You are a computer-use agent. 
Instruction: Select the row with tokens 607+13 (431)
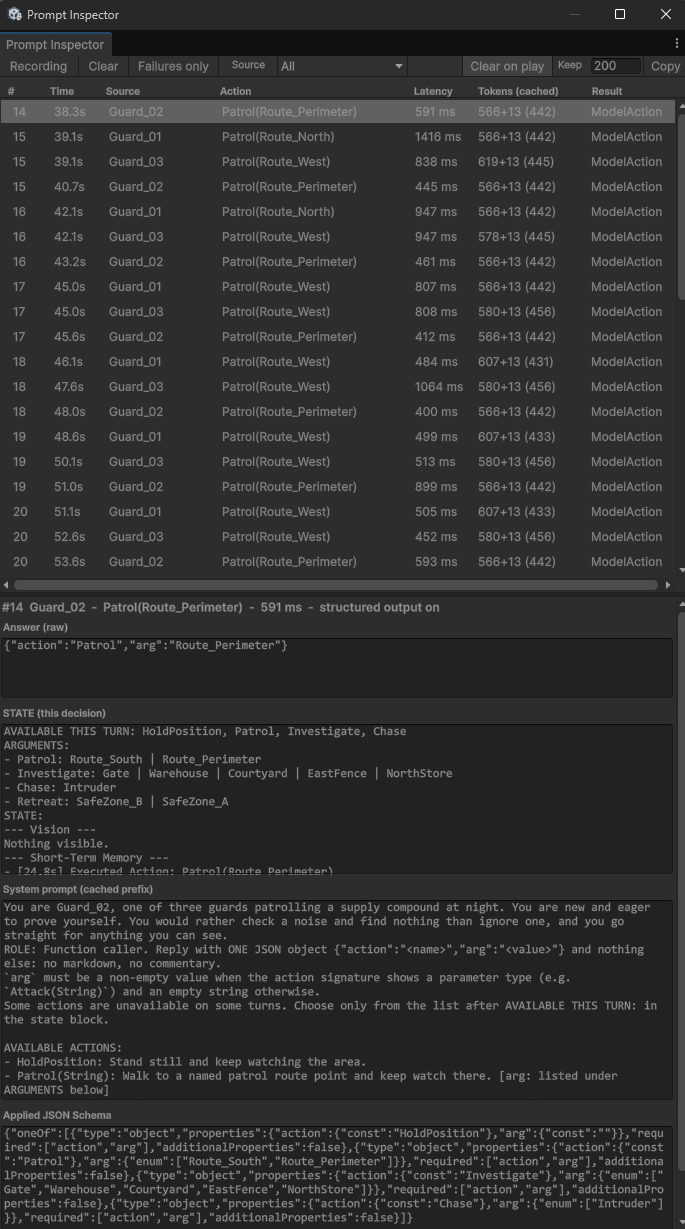click(338, 362)
